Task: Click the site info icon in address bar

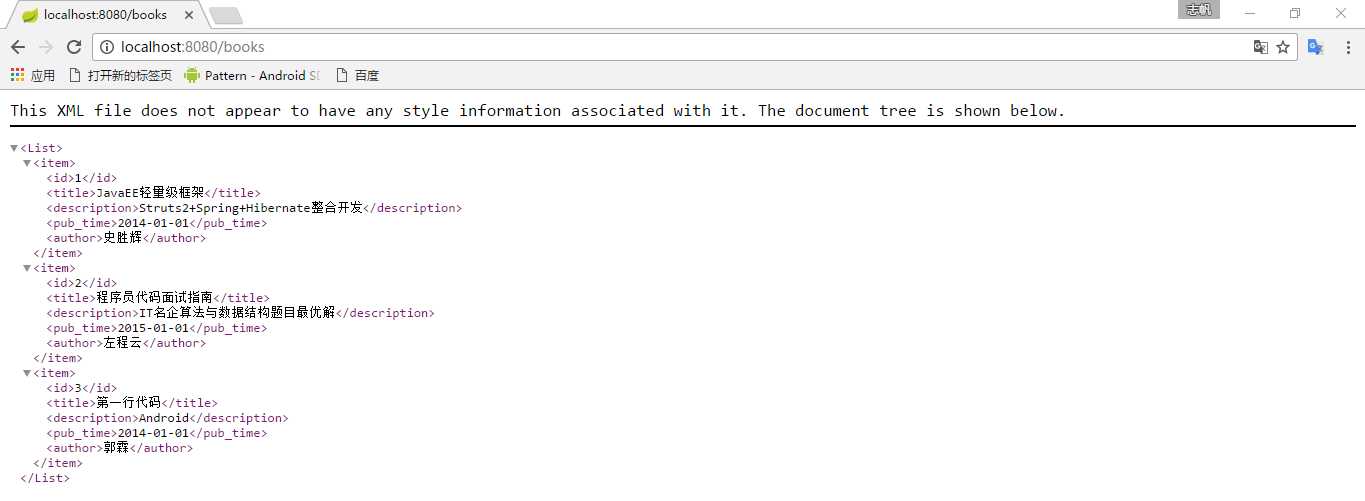Action: pyautogui.click(x=107, y=47)
